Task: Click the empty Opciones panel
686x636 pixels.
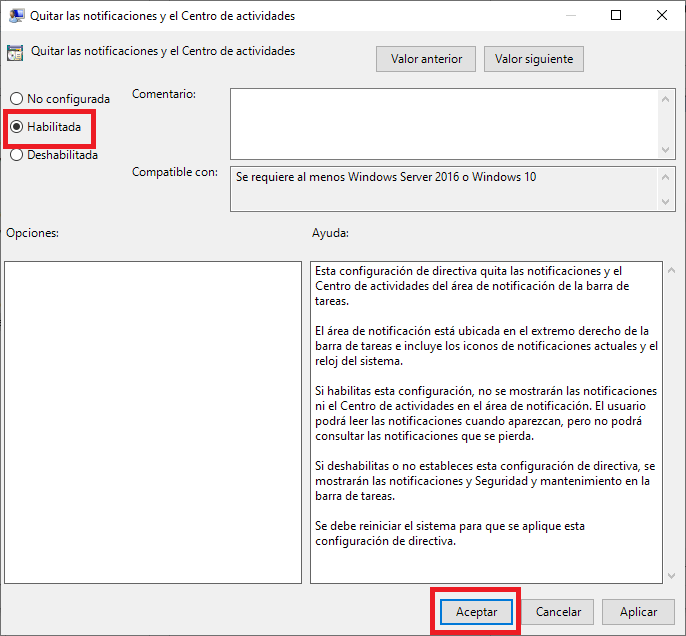Action: click(x=153, y=423)
